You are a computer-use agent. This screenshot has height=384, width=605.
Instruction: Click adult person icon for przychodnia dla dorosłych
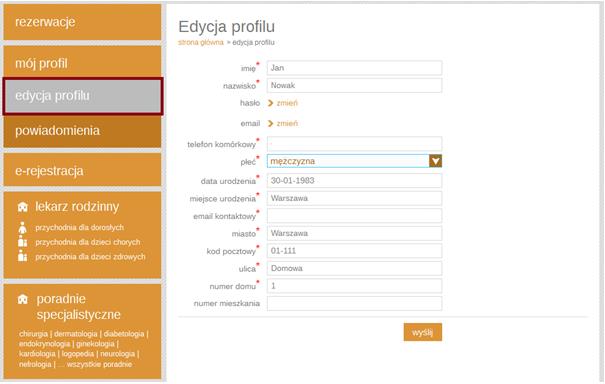[x=22, y=228]
